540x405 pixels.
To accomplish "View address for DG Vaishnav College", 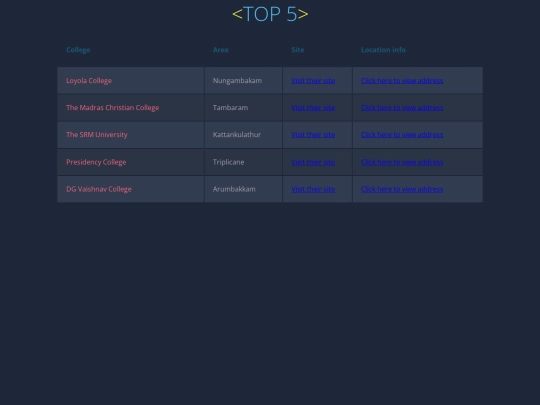I will click(402, 189).
